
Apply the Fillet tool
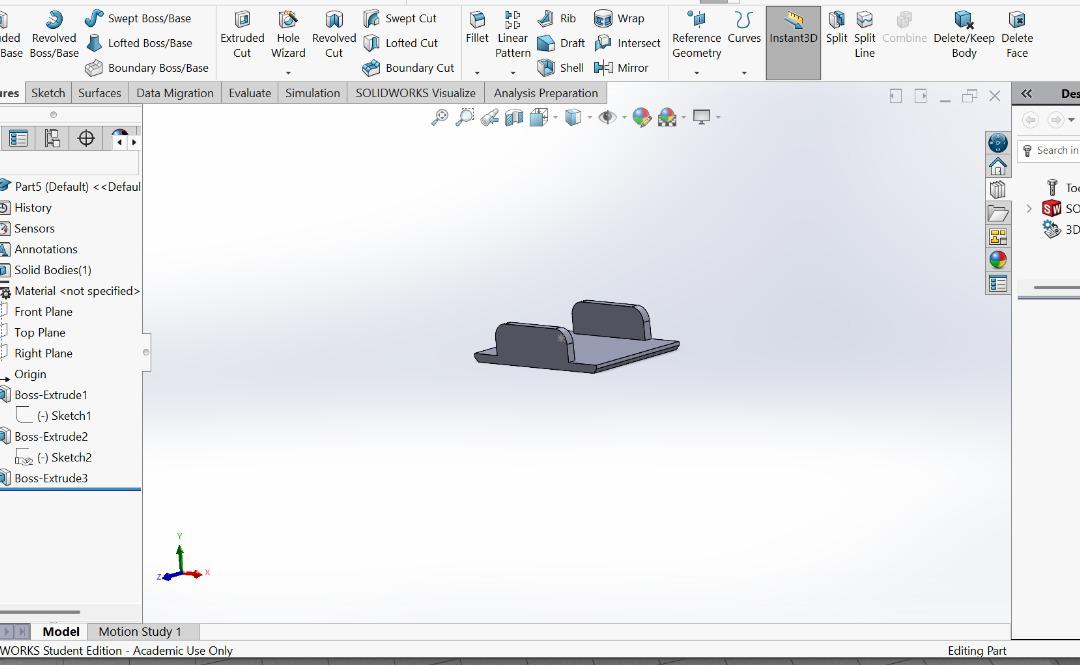(477, 28)
